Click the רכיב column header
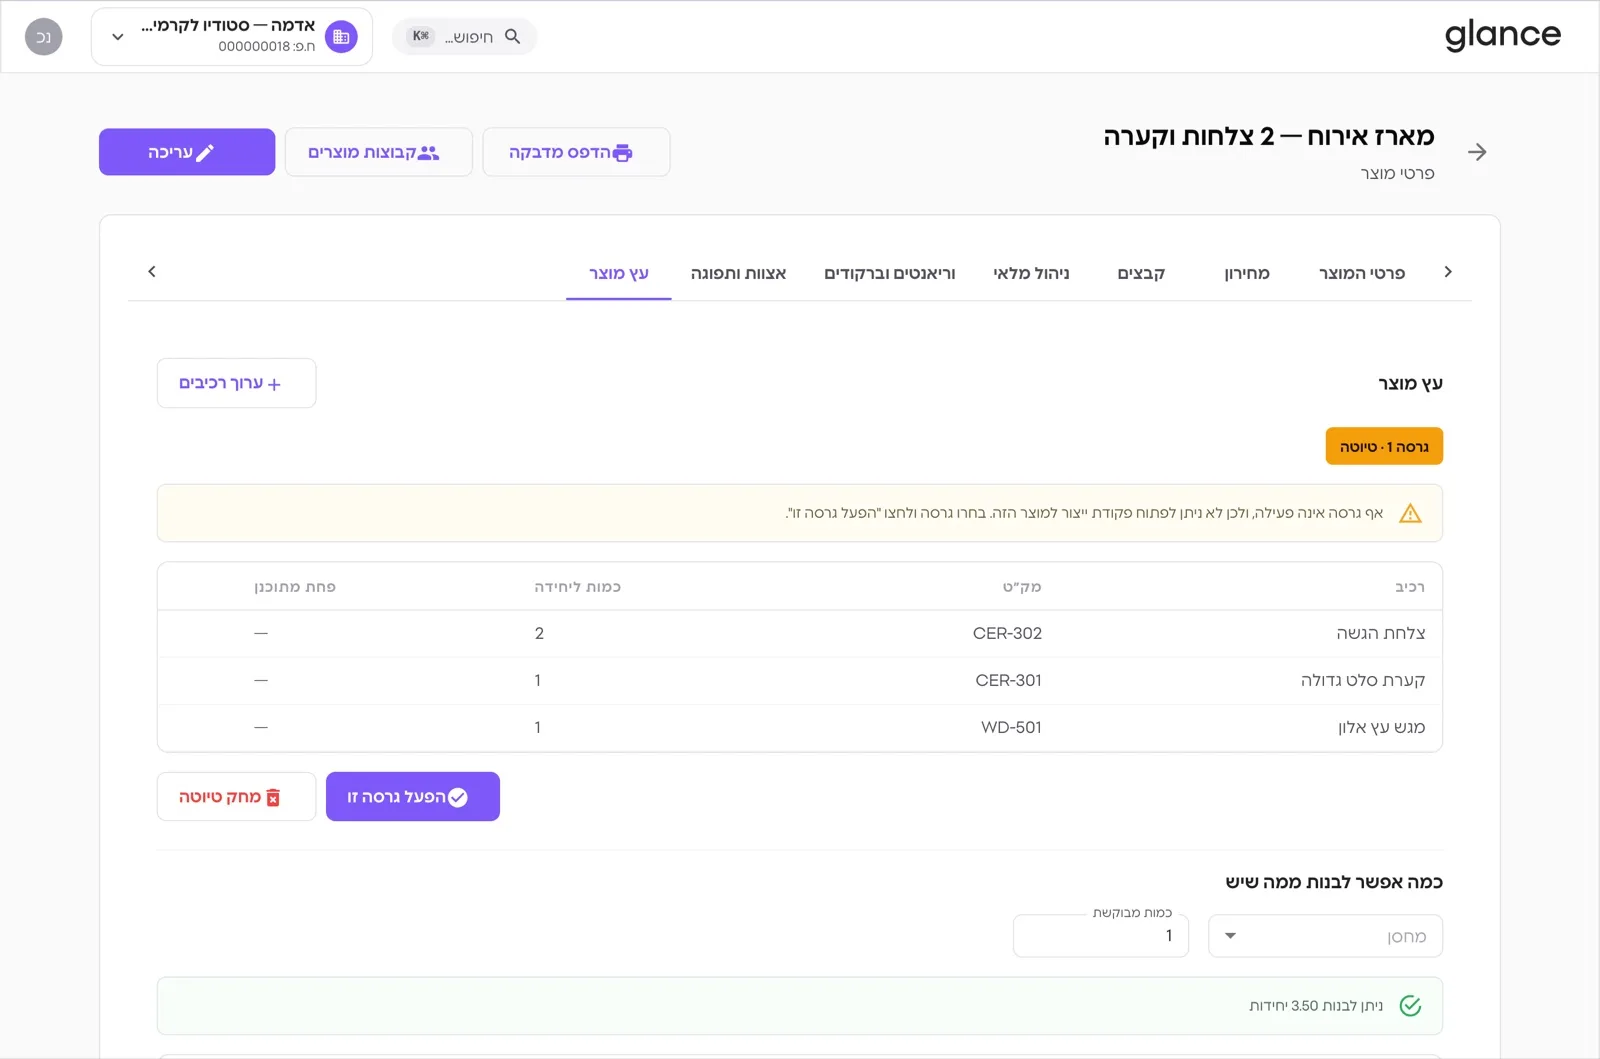Screen dimensions: 1600x1059 pos(1410,587)
